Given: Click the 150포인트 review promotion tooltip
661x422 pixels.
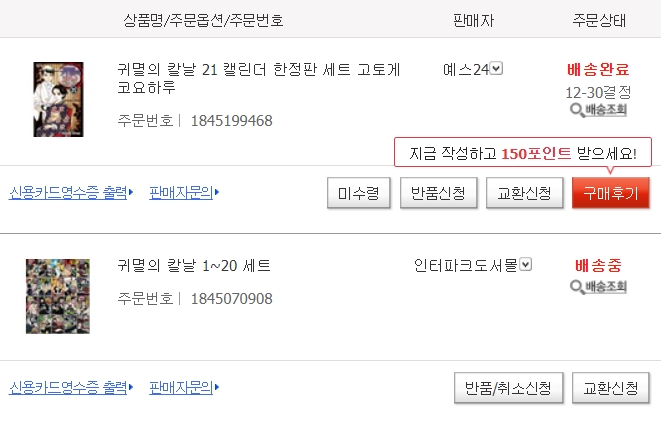Looking at the screenshot, I should tap(522, 153).
